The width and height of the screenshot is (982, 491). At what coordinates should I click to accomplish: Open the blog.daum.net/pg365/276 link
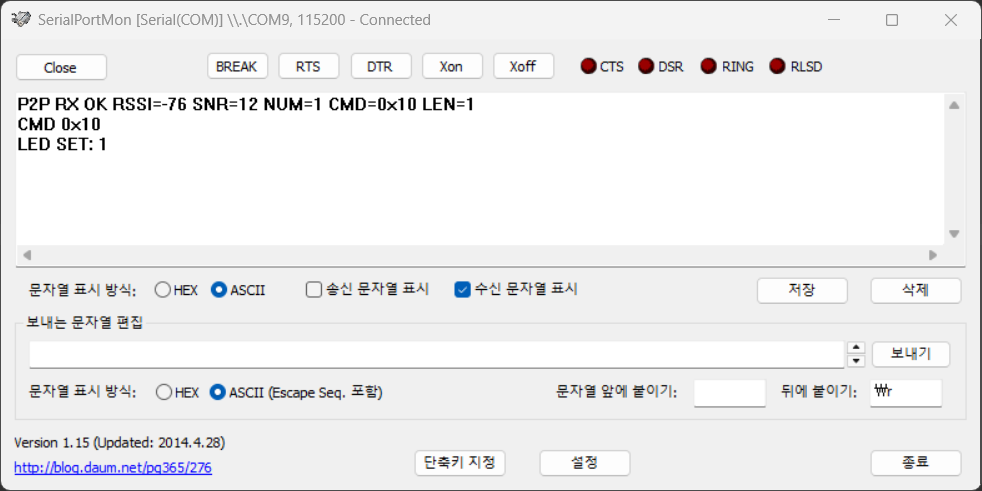pyautogui.click(x=113, y=467)
